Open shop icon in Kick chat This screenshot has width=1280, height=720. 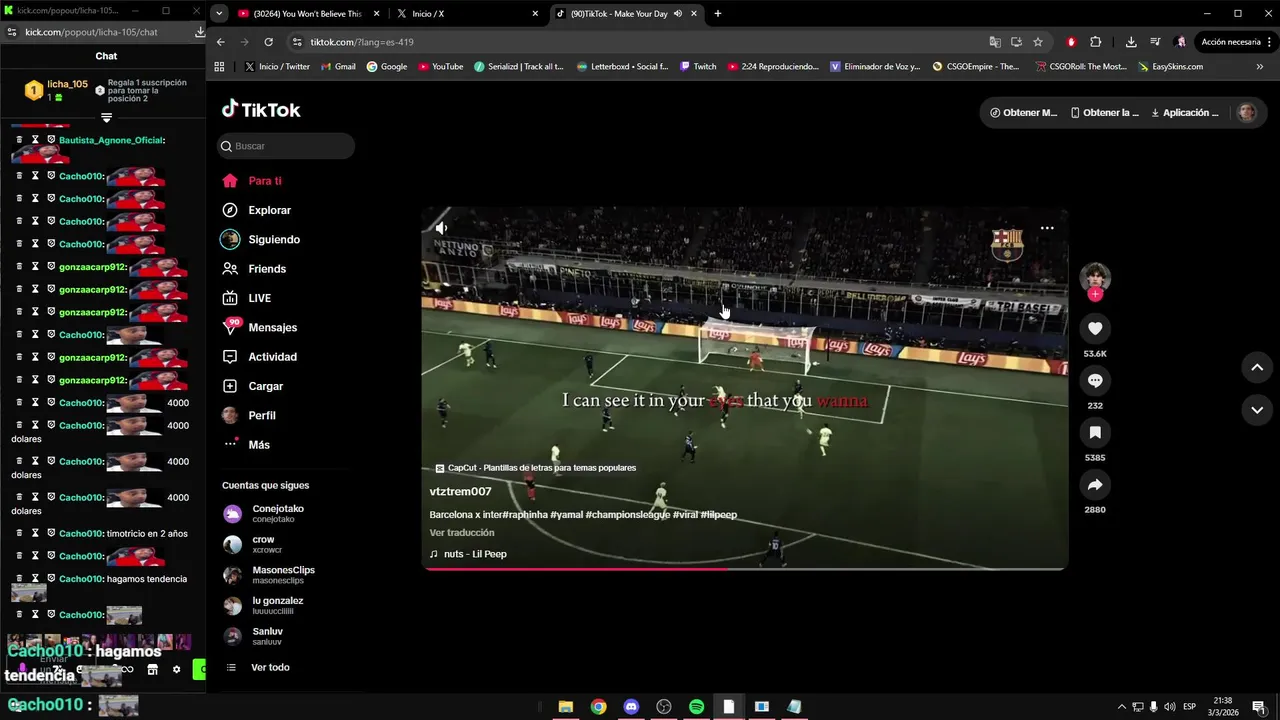[152, 669]
